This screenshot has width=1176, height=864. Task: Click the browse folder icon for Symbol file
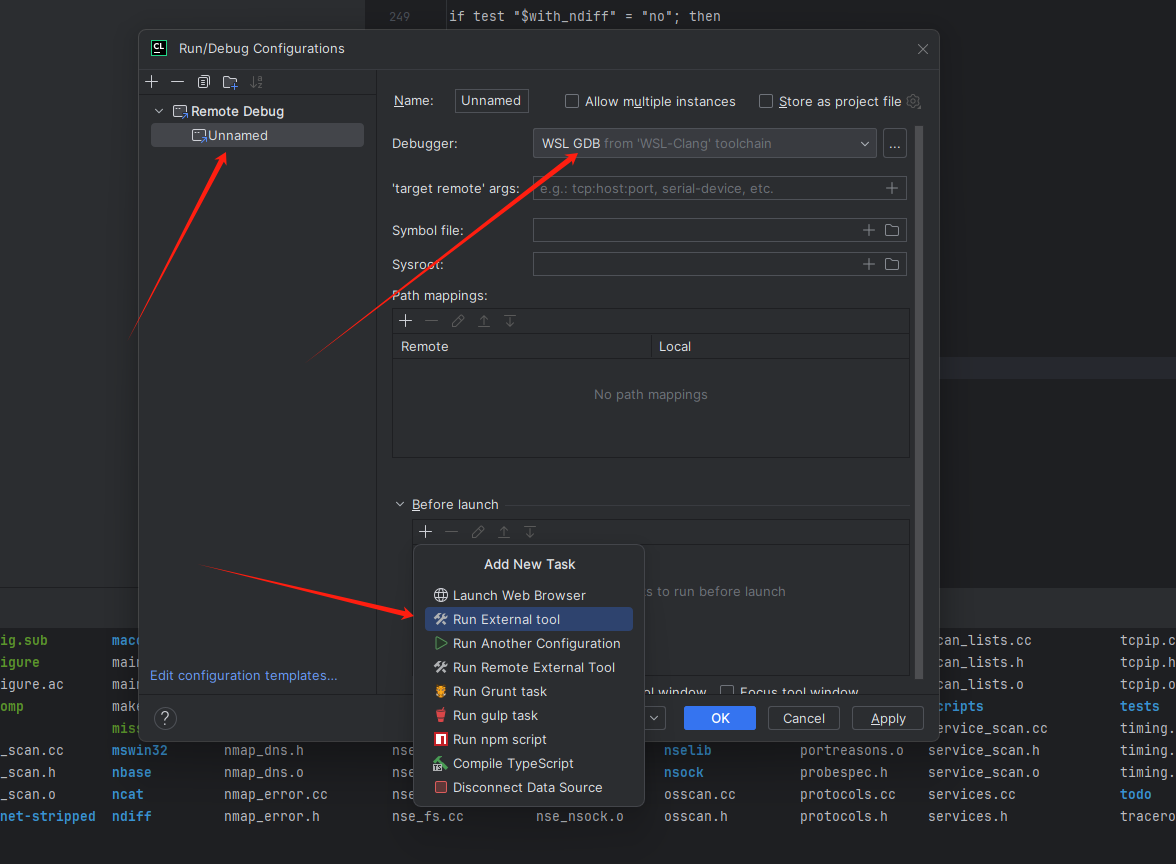[x=892, y=230]
